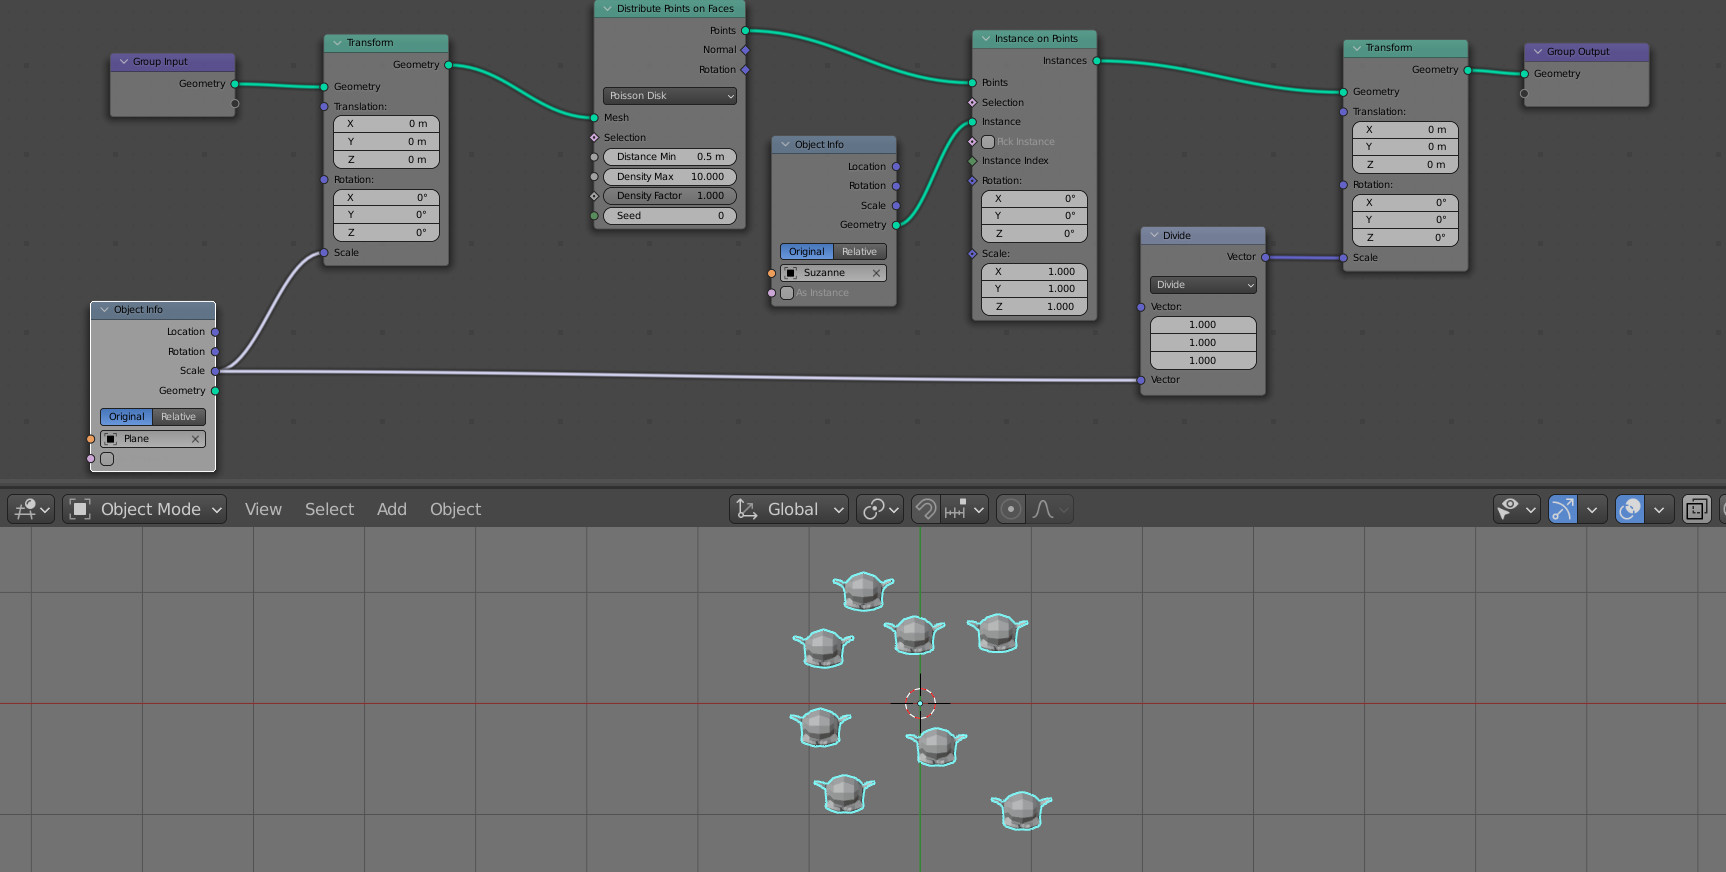
Task: Click the Instance Index input socket
Action: click(x=972, y=161)
